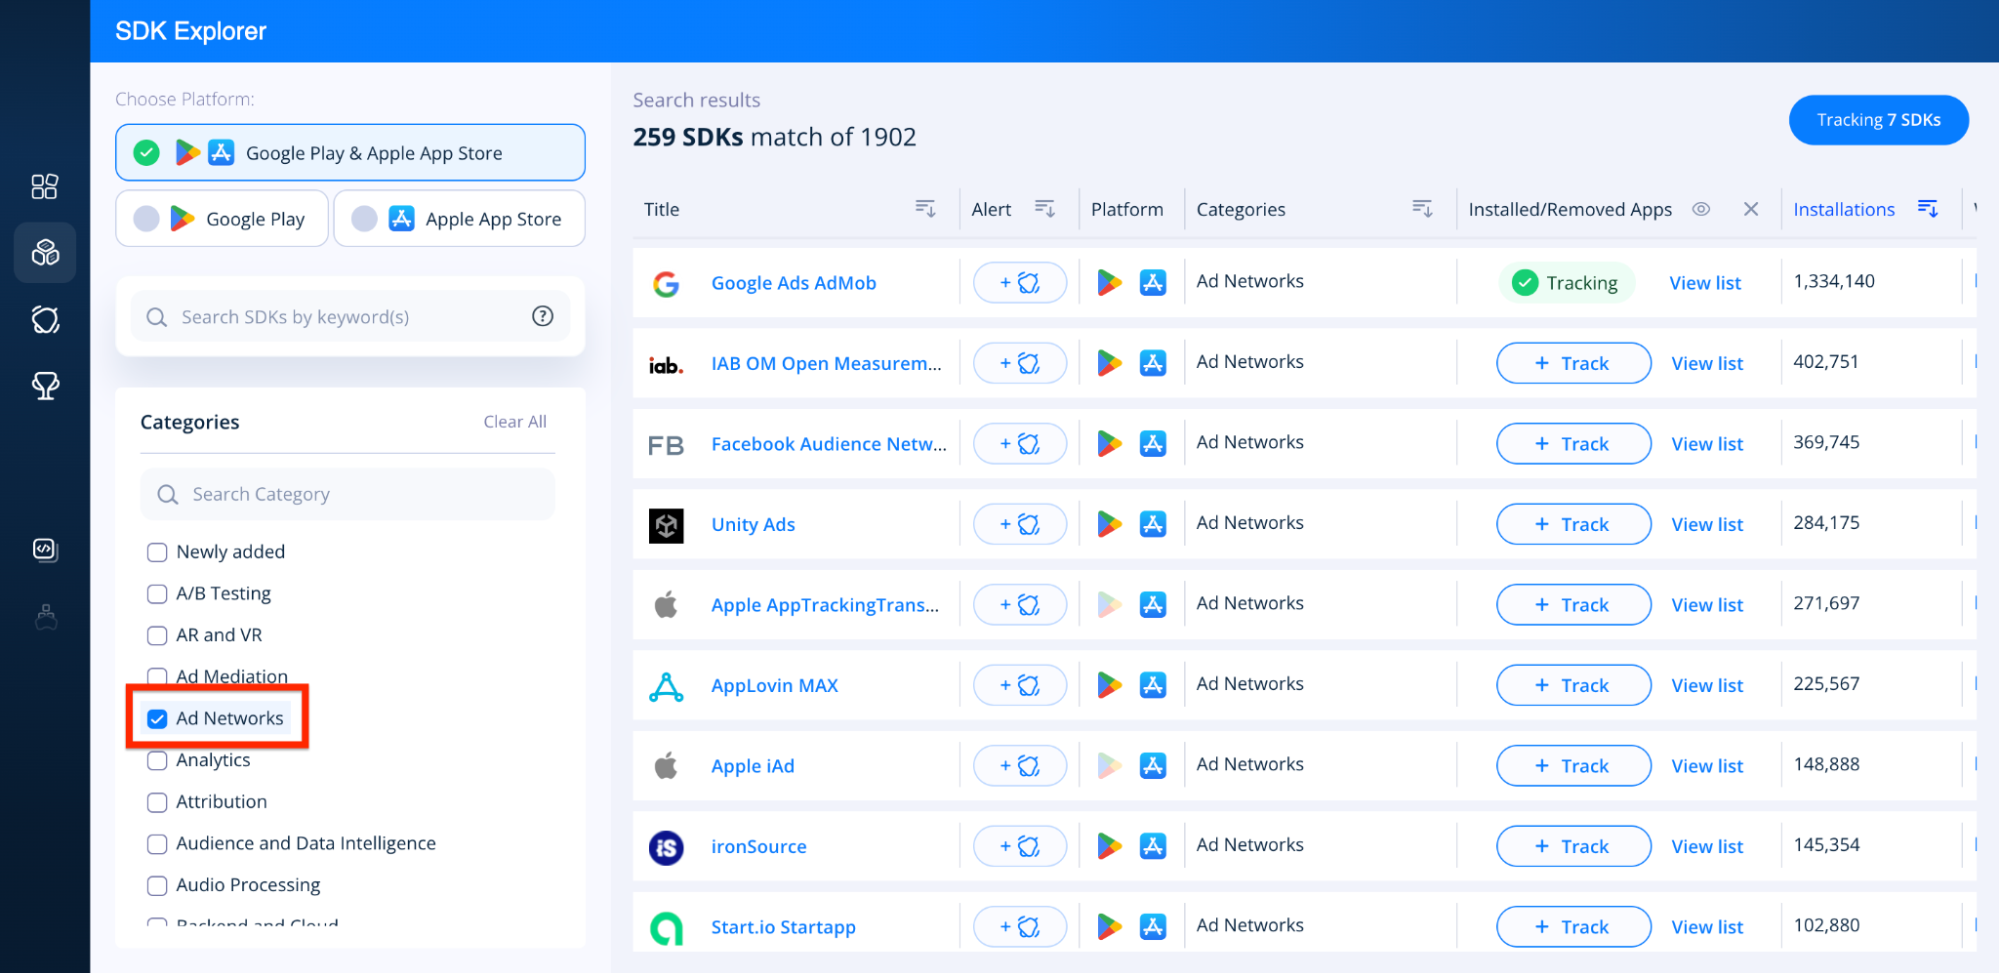1999x974 pixels.
Task: Open the Apple iAd SDK link
Action: tap(753, 766)
